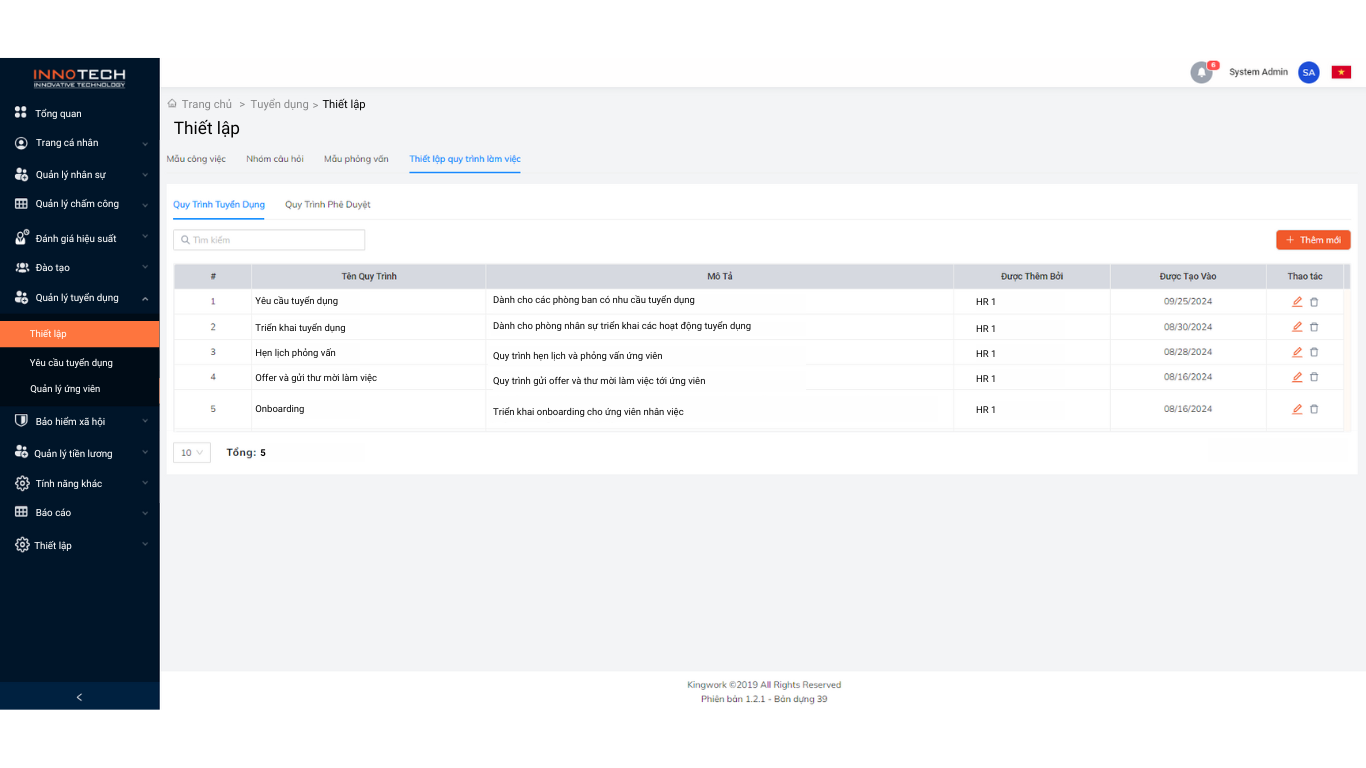Viewport: 1366px width, 768px height.
Task: Switch to Mẫu phỏng vấn tab
Action: pyautogui.click(x=356, y=159)
